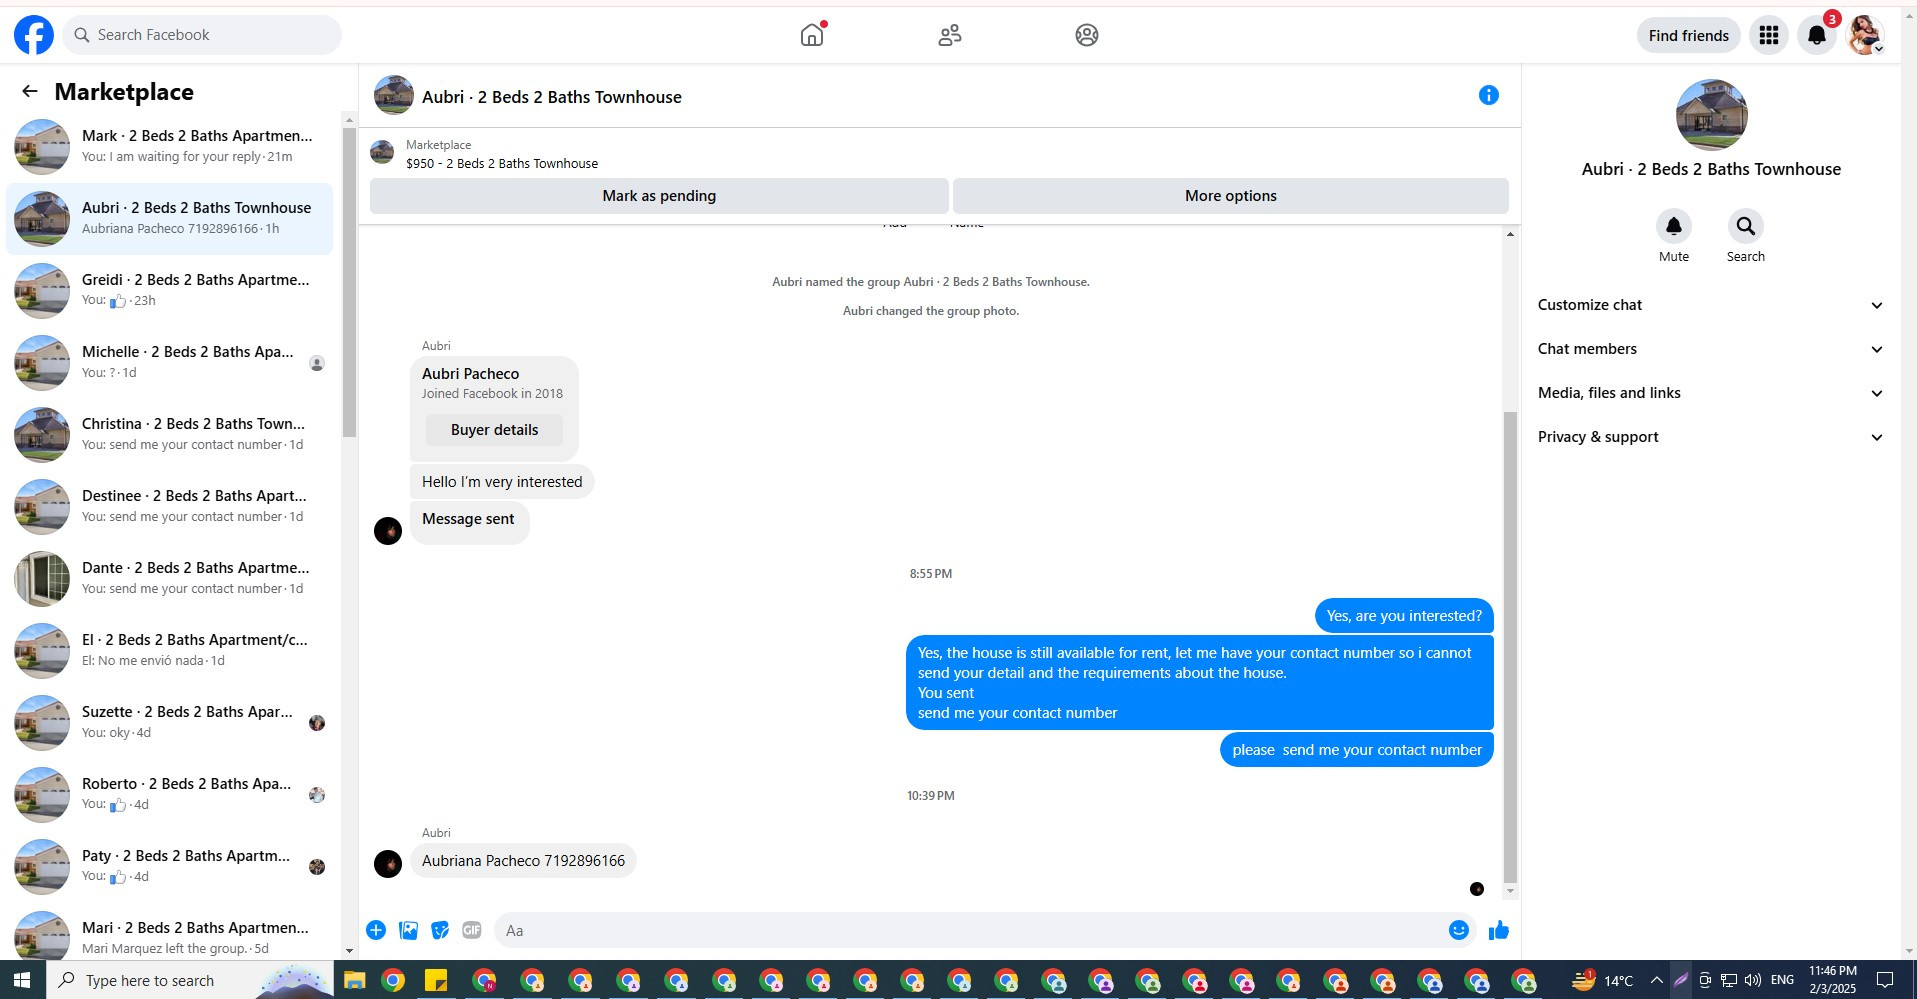Open the Notifications bell
The height and width of the screenshot is (999, 1917).
coord(1817,35)
